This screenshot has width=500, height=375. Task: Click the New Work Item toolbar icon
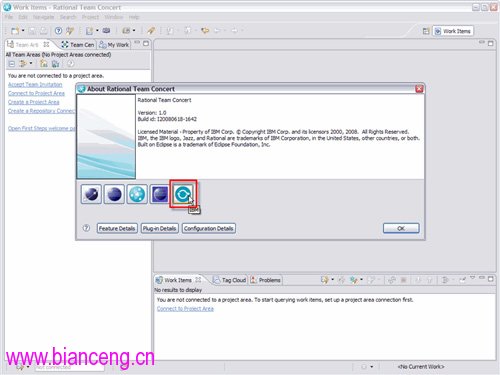(x=89, y=31)
